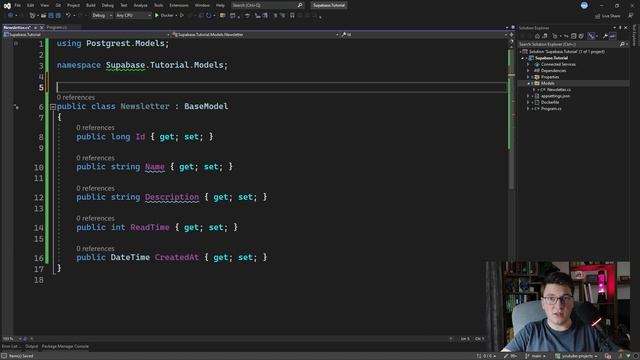The height and width of the screenshot is (360, 640).
Task: Open the Supabase.Tutorial project navigation dropdown
Action: tap(87, 35)
